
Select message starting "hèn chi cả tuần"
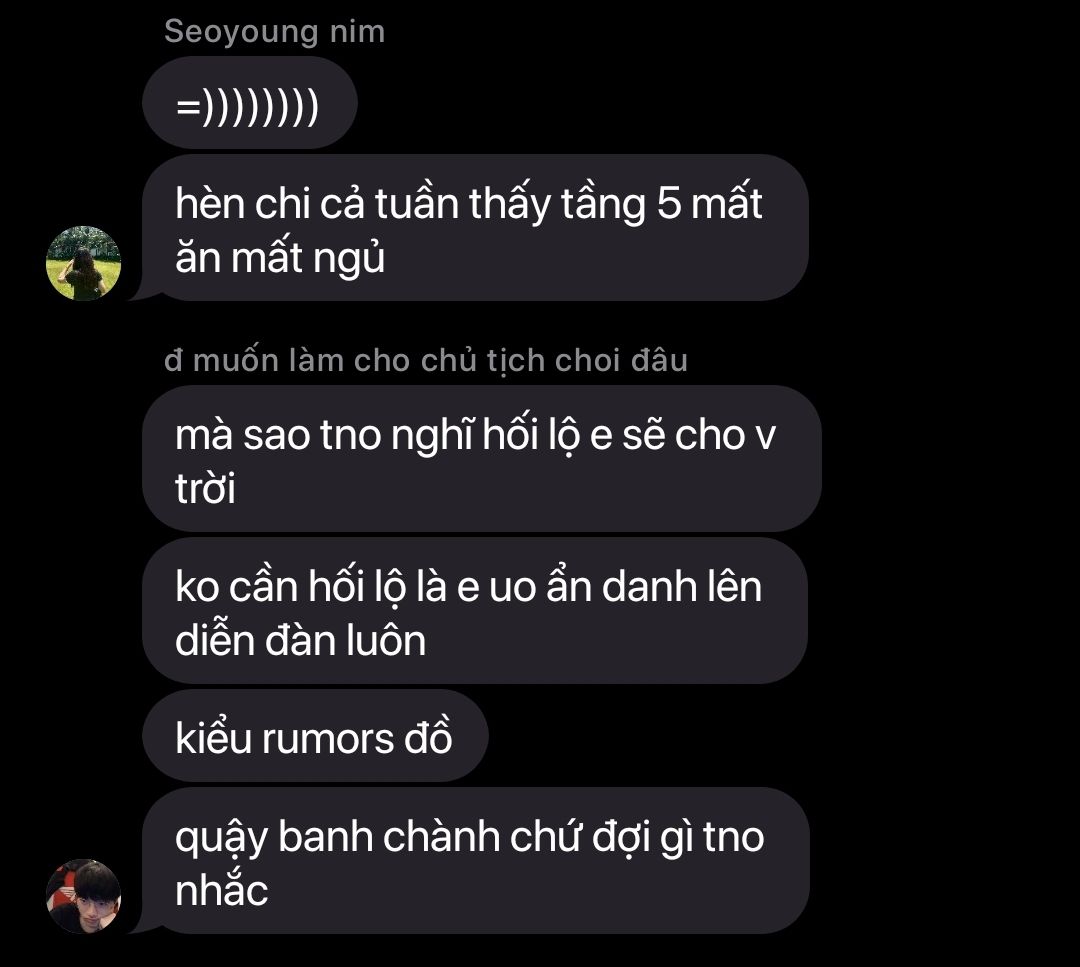(475, 228)
